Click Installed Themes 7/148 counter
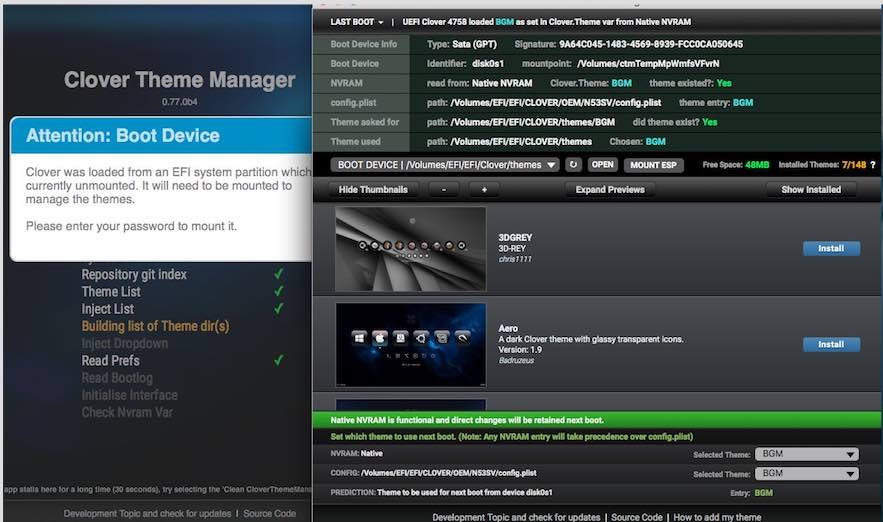Viewport: 883px width, 522px height. click(x=822, y=165)
